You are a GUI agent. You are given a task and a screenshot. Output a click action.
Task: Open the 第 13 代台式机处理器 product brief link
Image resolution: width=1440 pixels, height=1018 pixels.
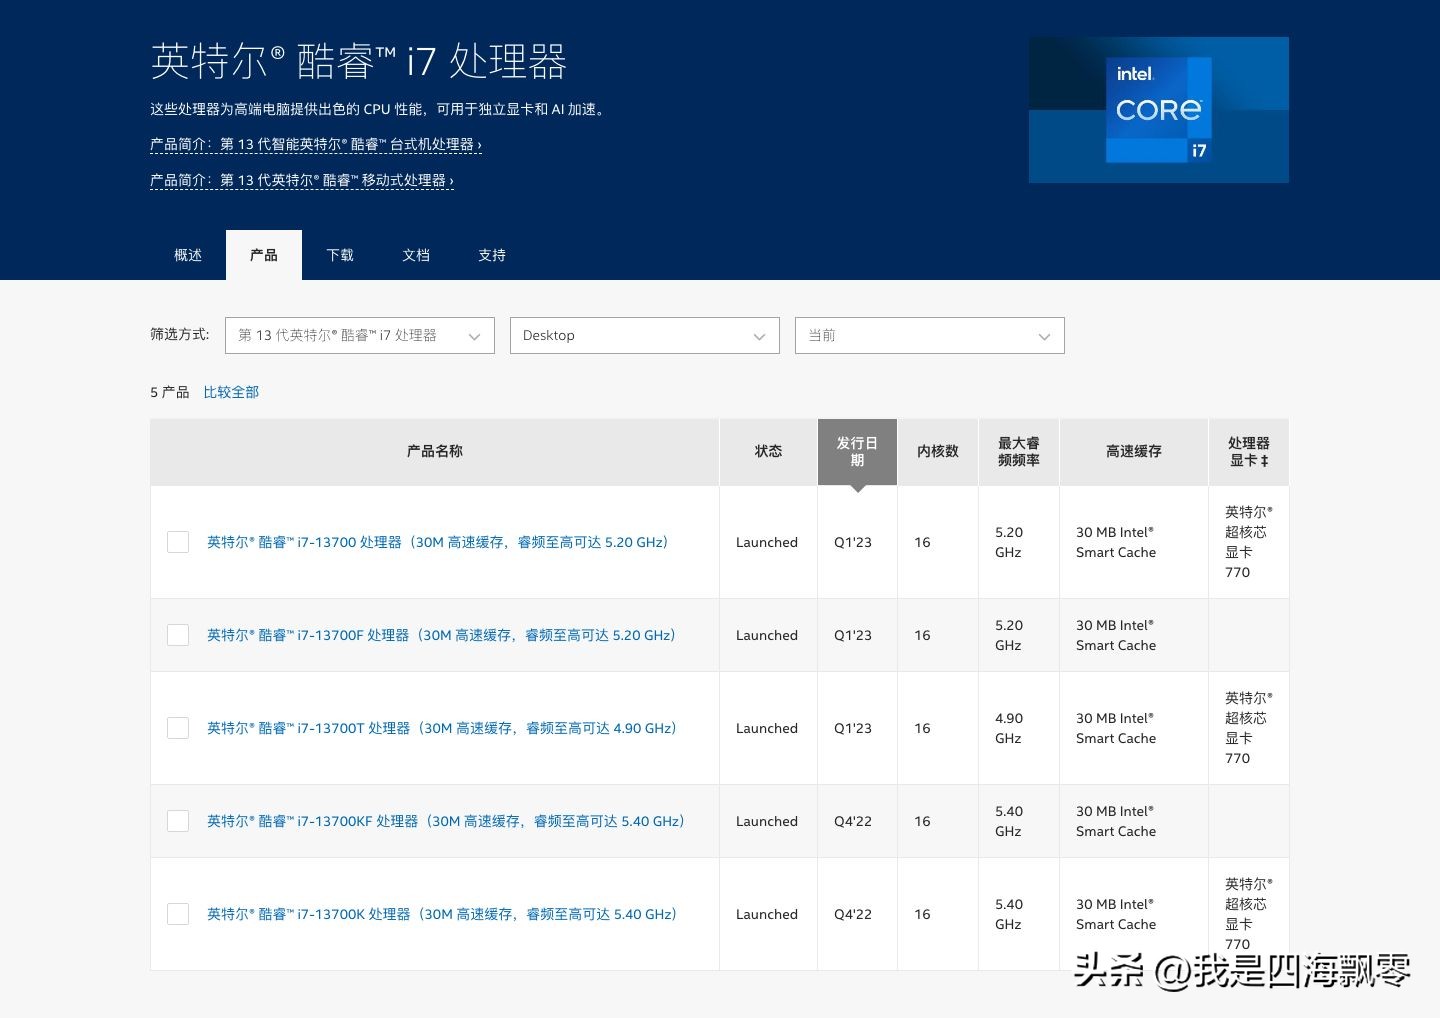(x=315, y=145)
